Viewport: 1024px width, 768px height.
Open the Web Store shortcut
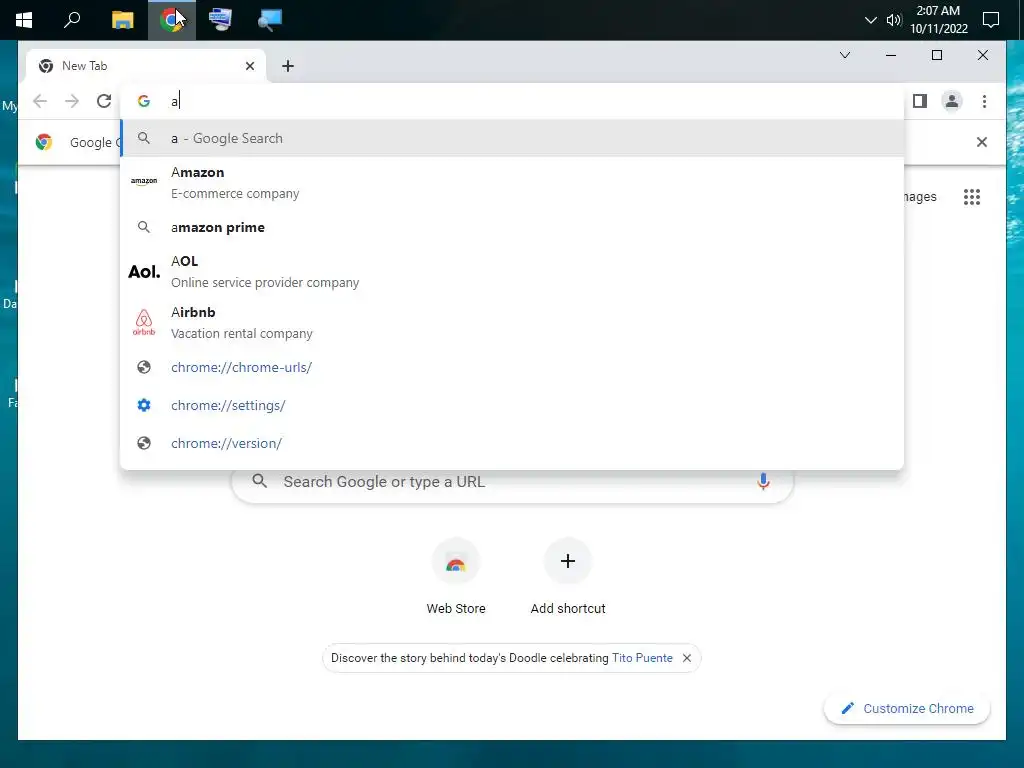point(456,577)
